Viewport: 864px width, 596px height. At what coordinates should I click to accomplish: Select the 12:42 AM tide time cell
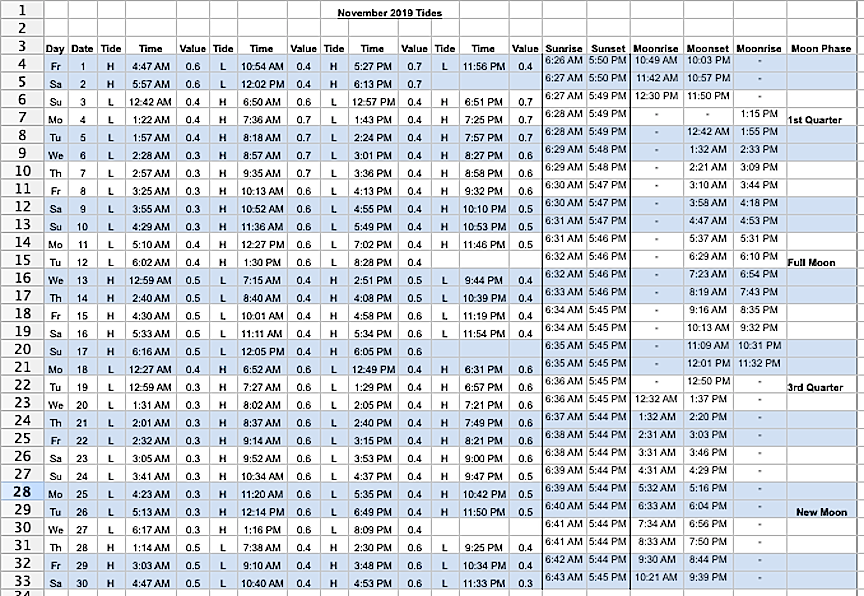tap(150, 102)
